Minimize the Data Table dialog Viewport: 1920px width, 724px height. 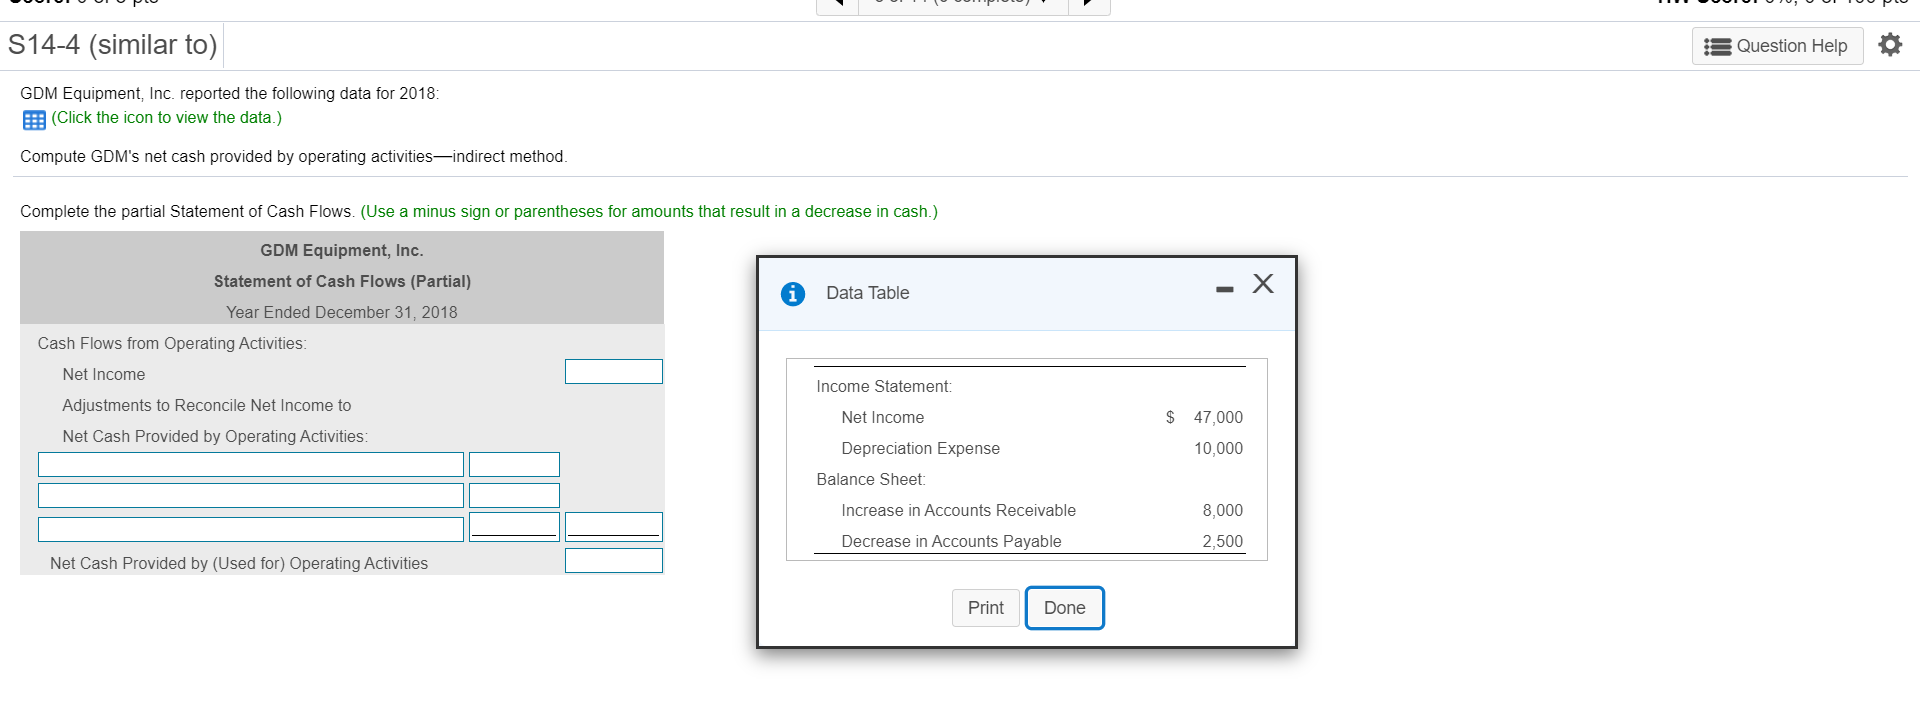pyautogui.click(x=1225, y=289)
